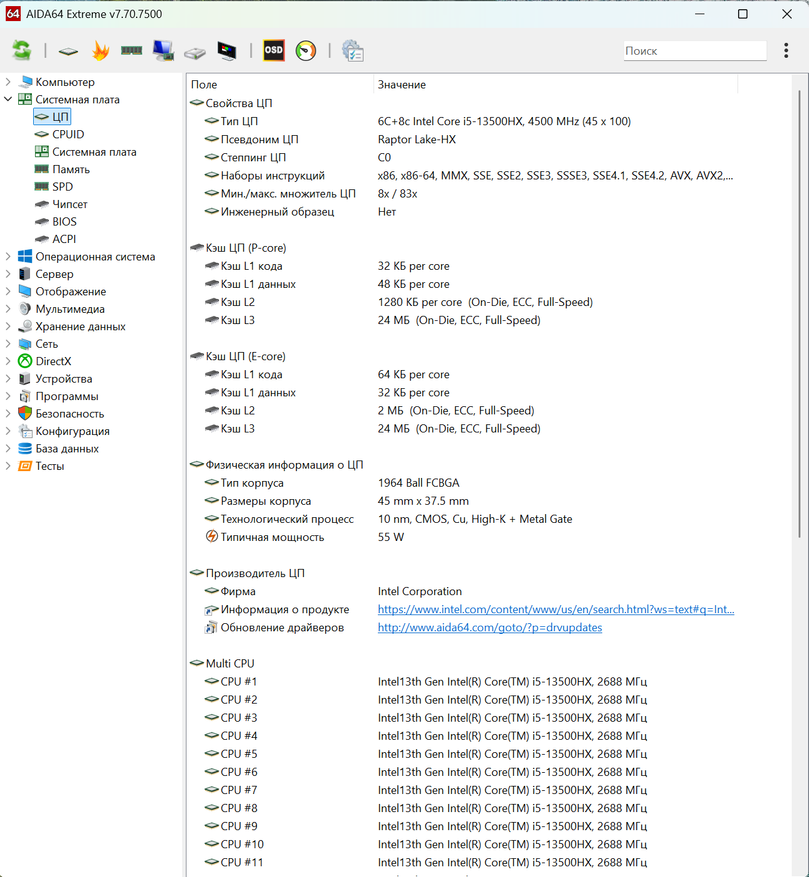This screenshot has width=809, height=877.
Task: Collapse the Системная плата tree node
Action: 9,100
